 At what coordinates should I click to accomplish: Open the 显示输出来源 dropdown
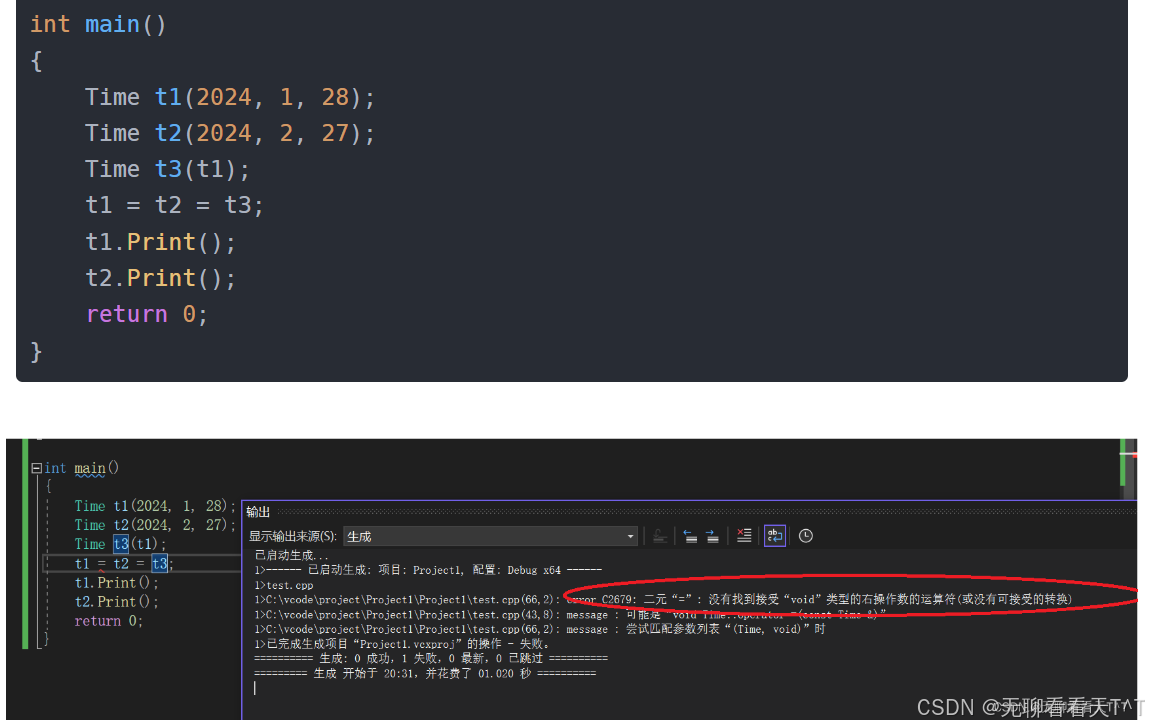(630, 535)
